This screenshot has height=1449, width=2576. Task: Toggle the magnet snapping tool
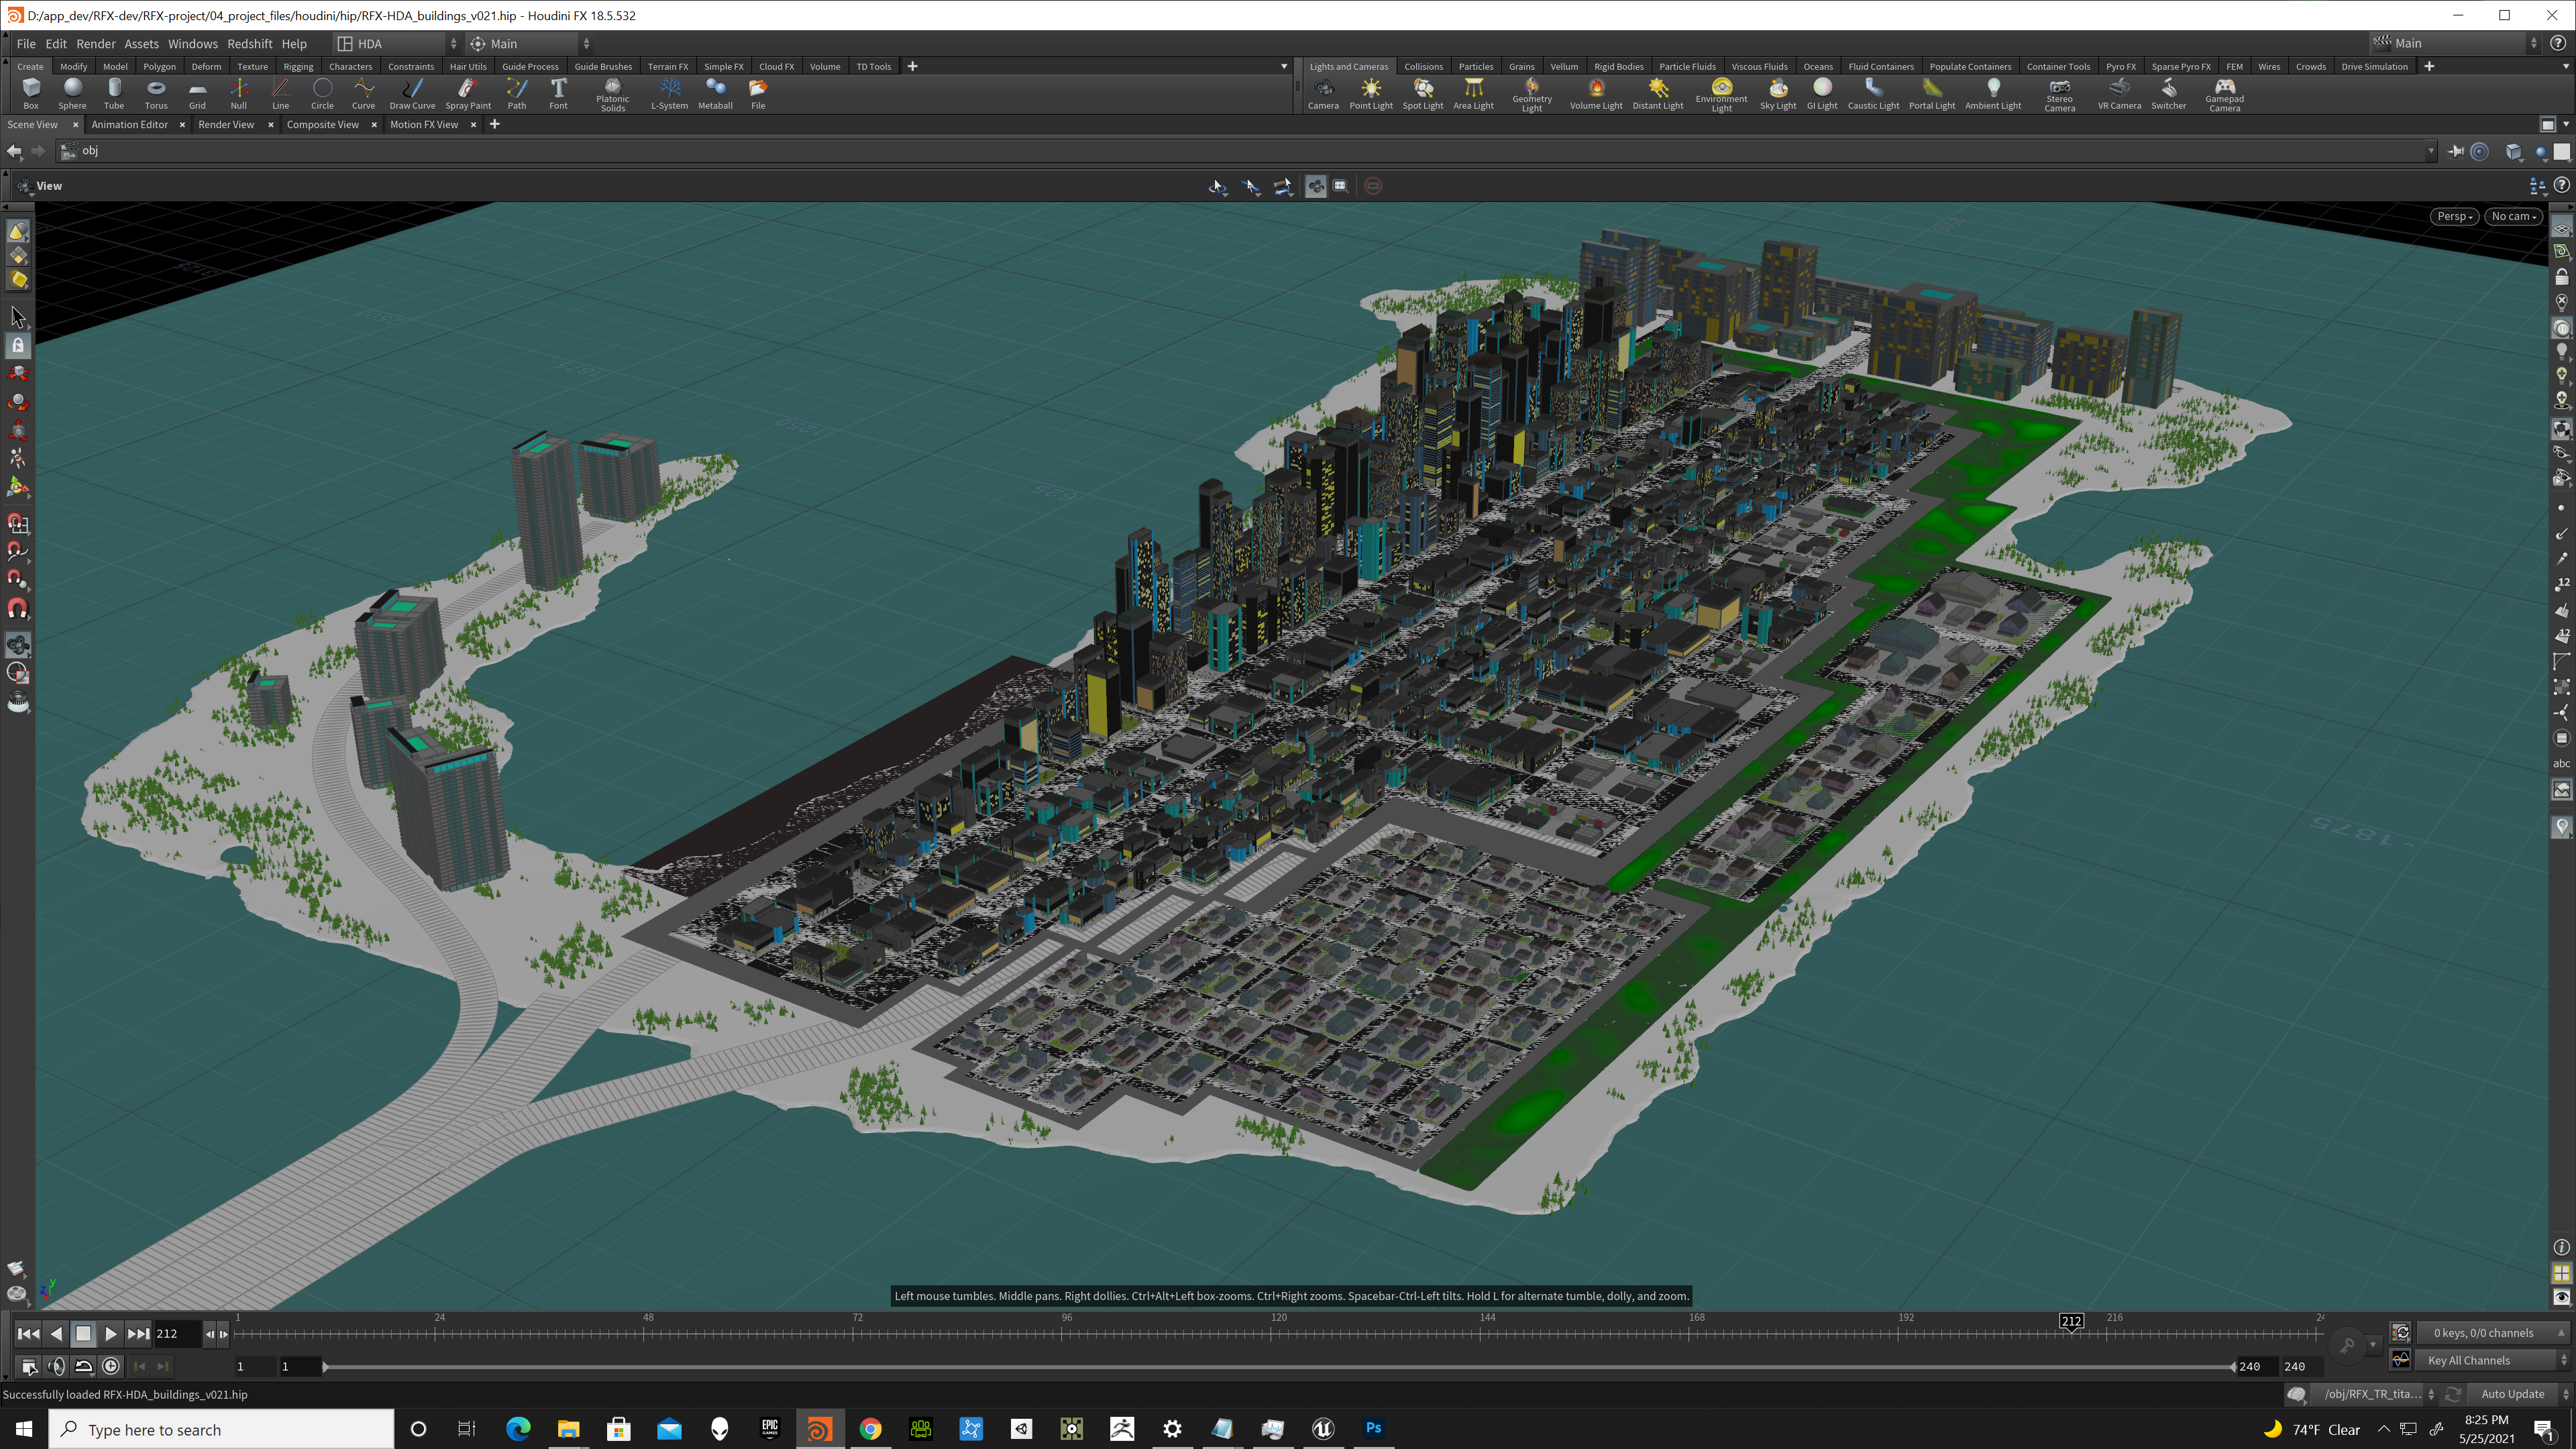pos(18,608)
